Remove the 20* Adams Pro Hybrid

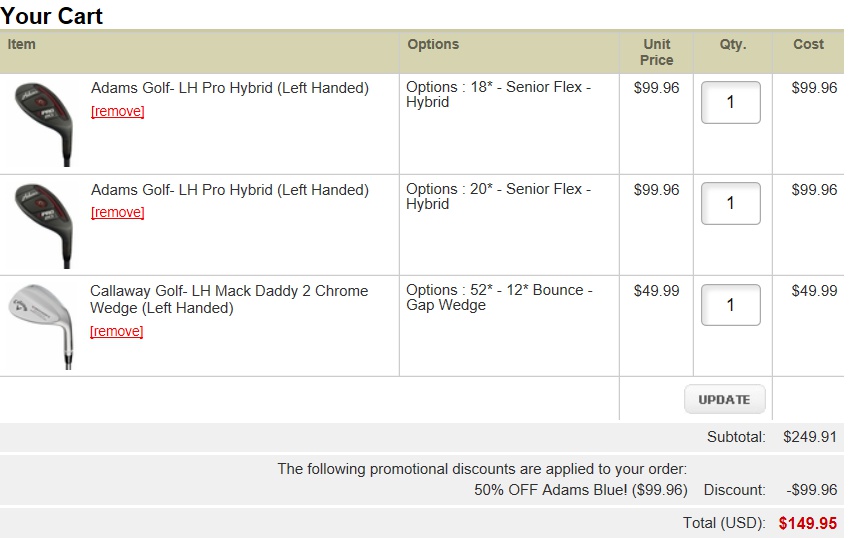pyautogui.click(x=117, y=212)
